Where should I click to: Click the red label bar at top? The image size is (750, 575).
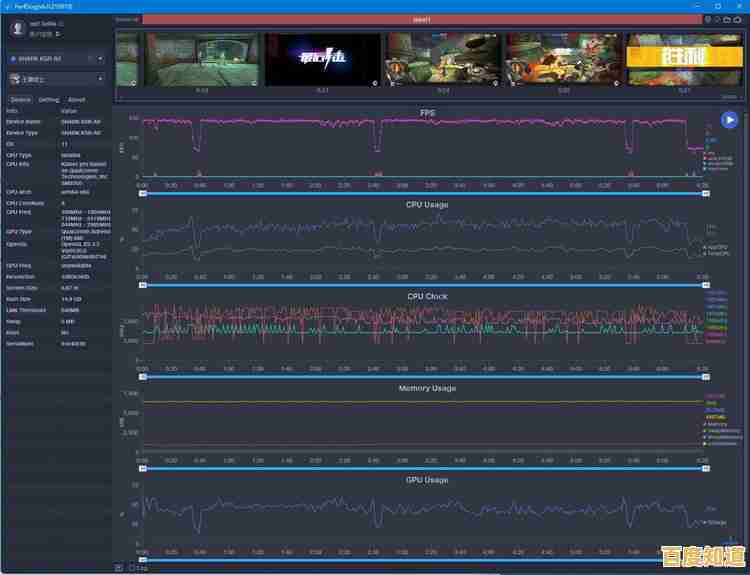point(421,19)
